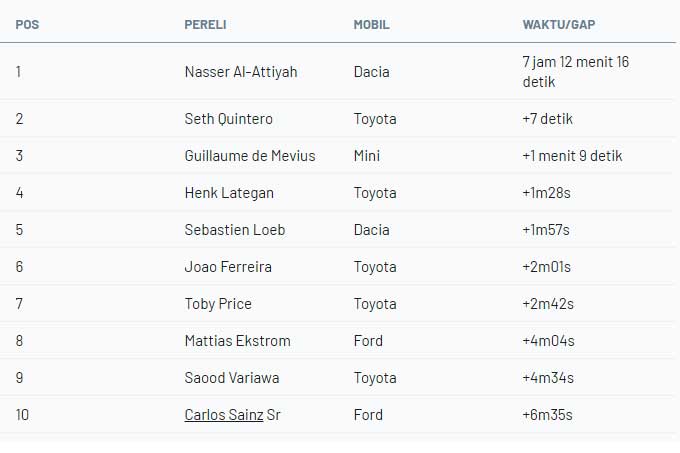The image size is (680, 453).
Task: Select the Mini car cell
Action: 367,156
